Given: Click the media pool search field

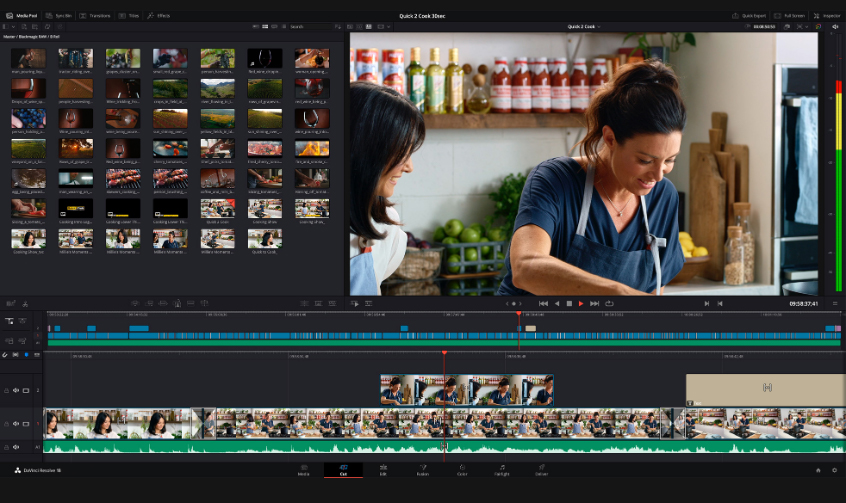Looking at the screenshot, I should click(x=311, y=26).
